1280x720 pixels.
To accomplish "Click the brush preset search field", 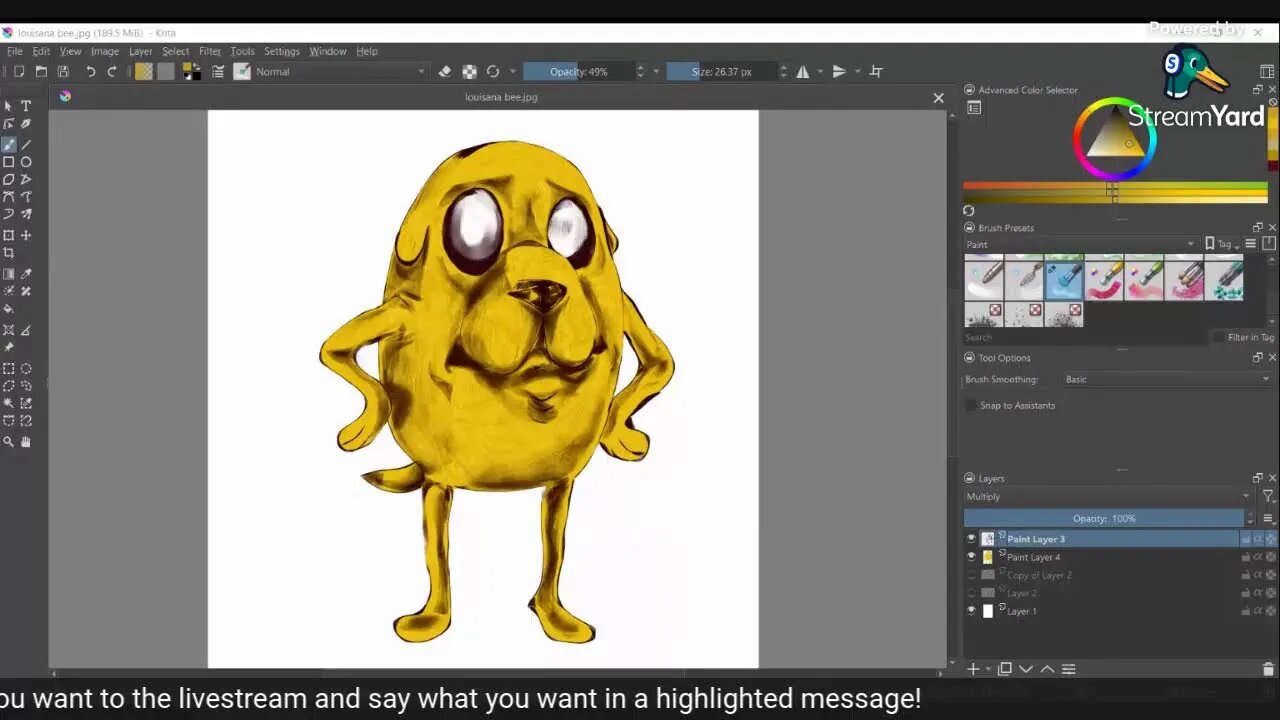I will pyautogui.click(x=1085, y=337).
